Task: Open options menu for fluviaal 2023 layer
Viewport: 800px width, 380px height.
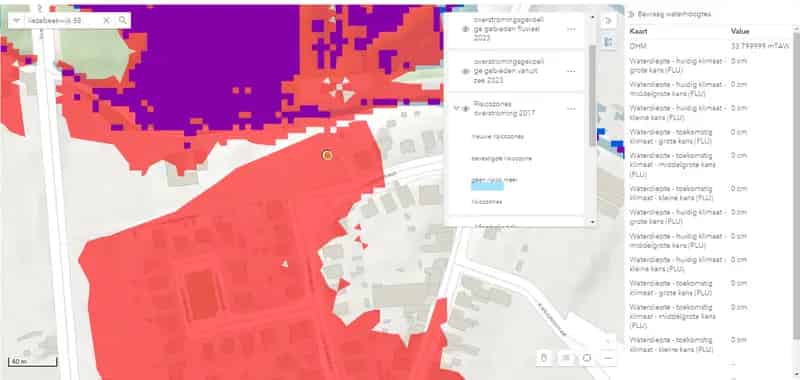Action: tap(571, 29)
